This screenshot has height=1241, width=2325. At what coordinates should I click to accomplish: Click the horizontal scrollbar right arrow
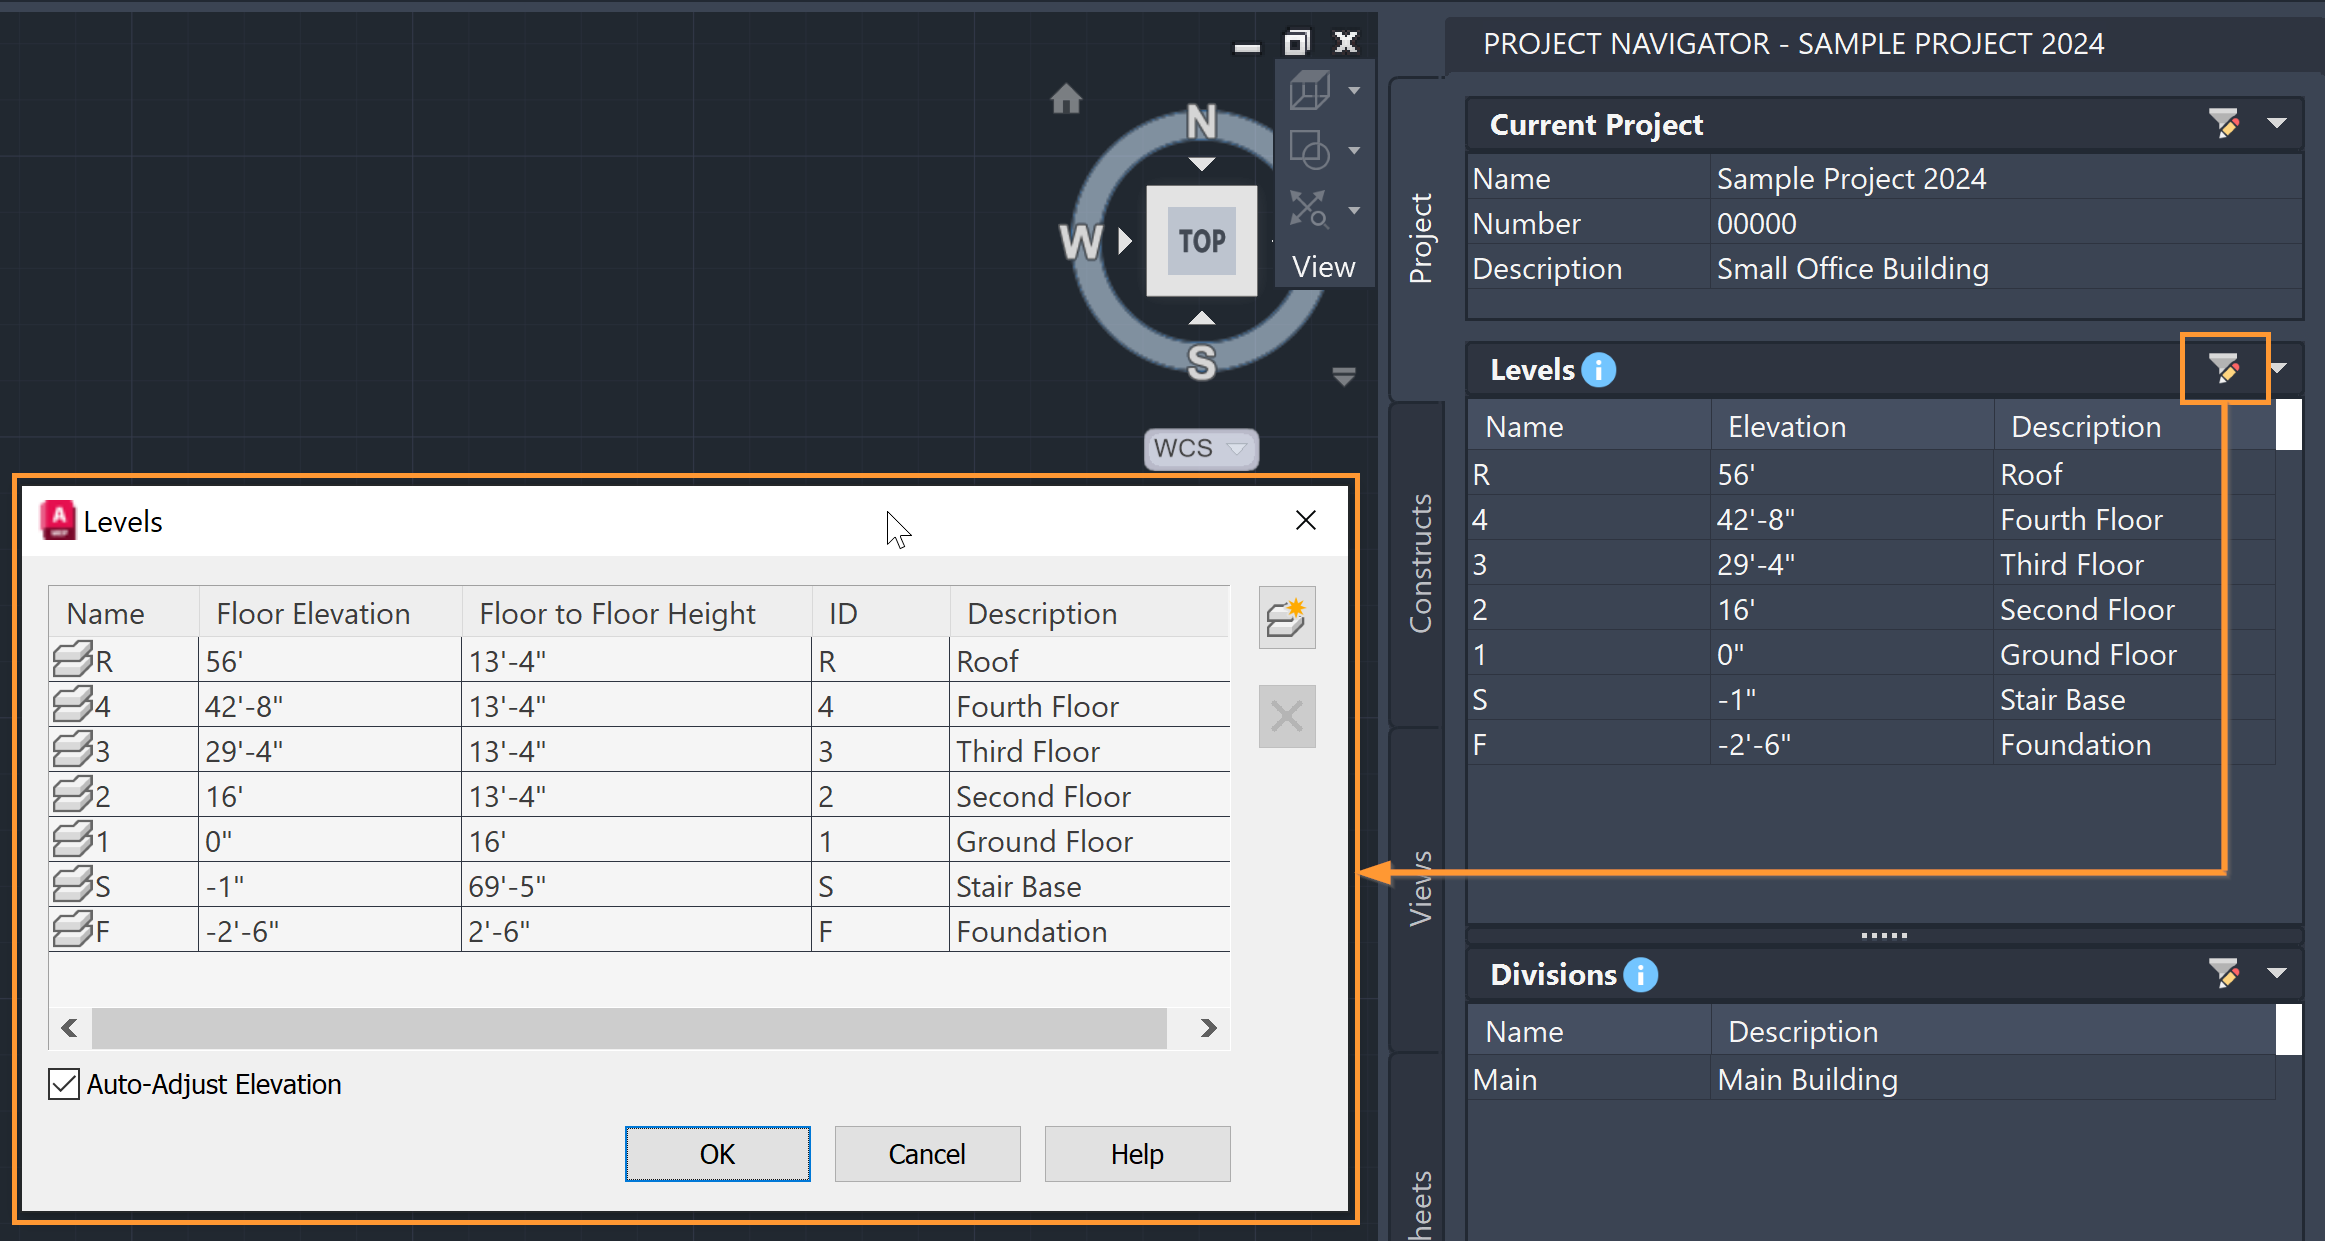tap(1208, 1028)
